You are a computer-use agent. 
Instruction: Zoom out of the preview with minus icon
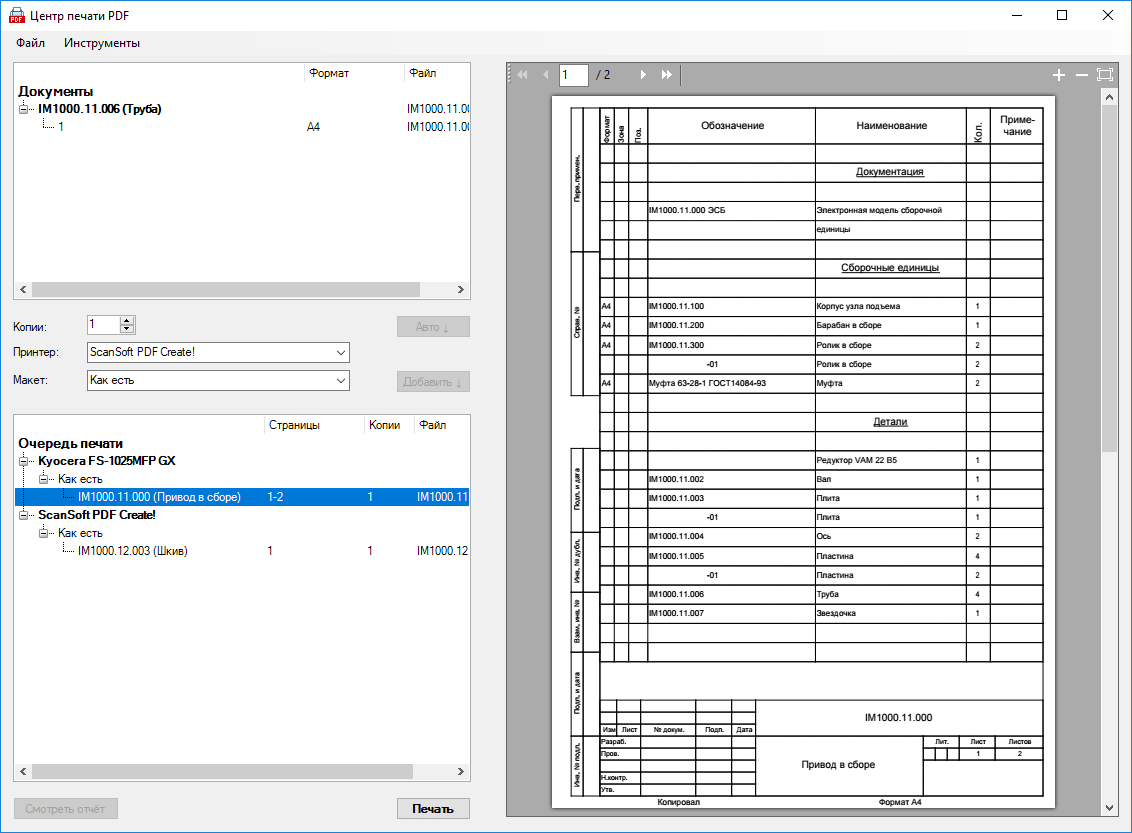click(x=1081, y=75)
